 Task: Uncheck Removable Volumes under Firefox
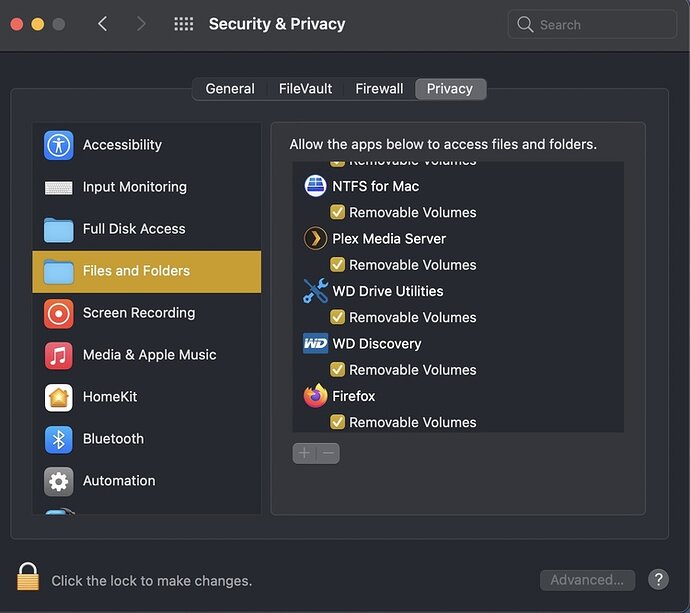[337, 422]
